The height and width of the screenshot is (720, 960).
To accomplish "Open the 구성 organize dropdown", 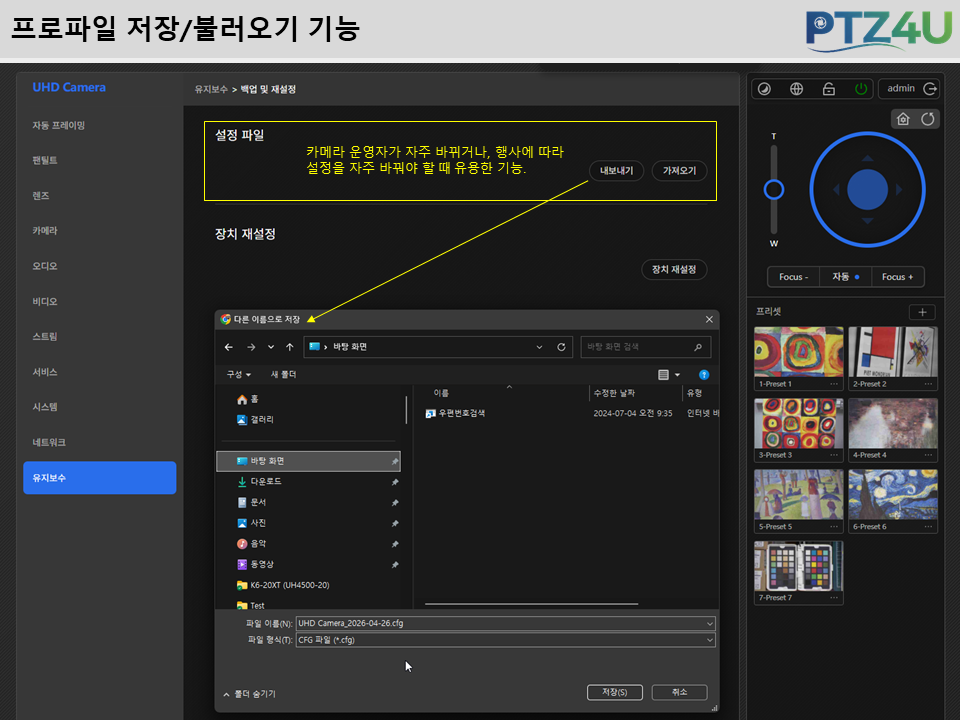I will (x=239, y=374).
